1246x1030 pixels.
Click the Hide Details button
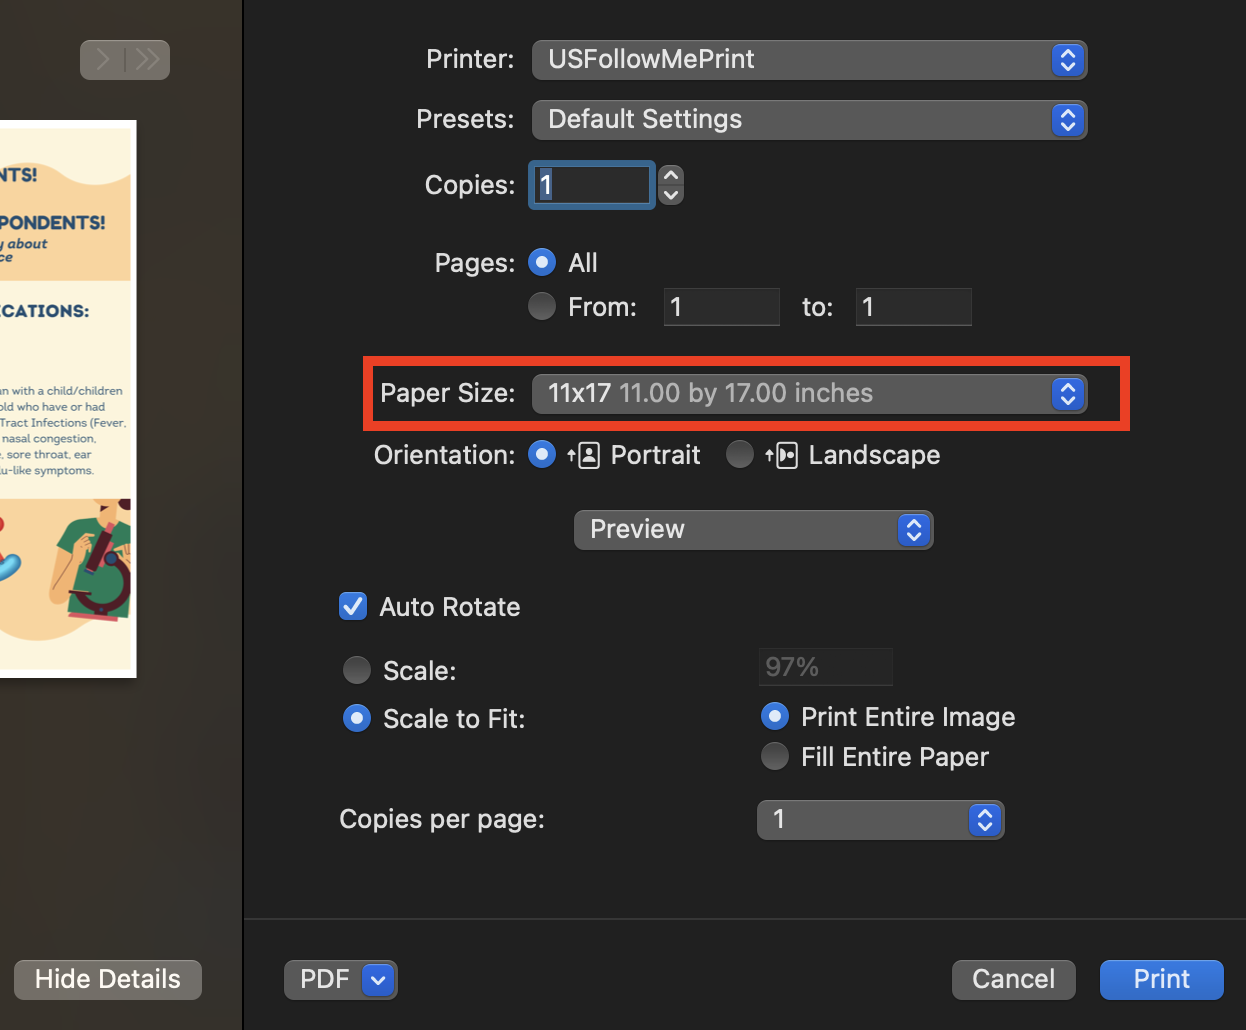(x=107, y=979)
